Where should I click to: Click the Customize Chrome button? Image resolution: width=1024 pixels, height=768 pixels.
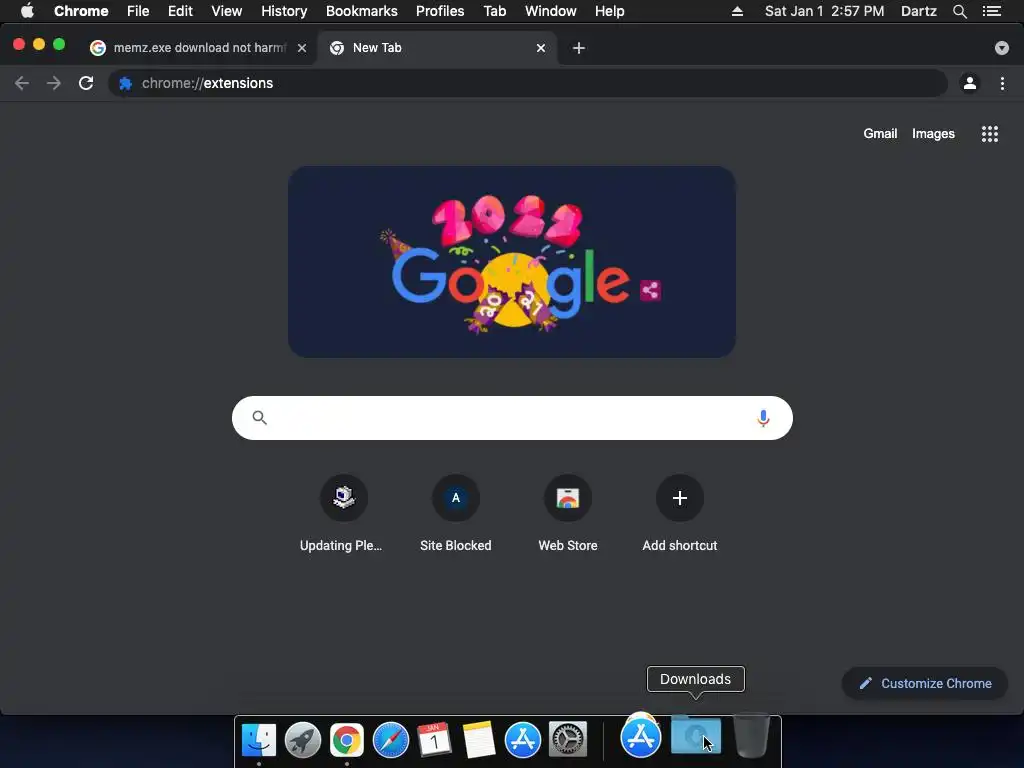coord(925,683)
